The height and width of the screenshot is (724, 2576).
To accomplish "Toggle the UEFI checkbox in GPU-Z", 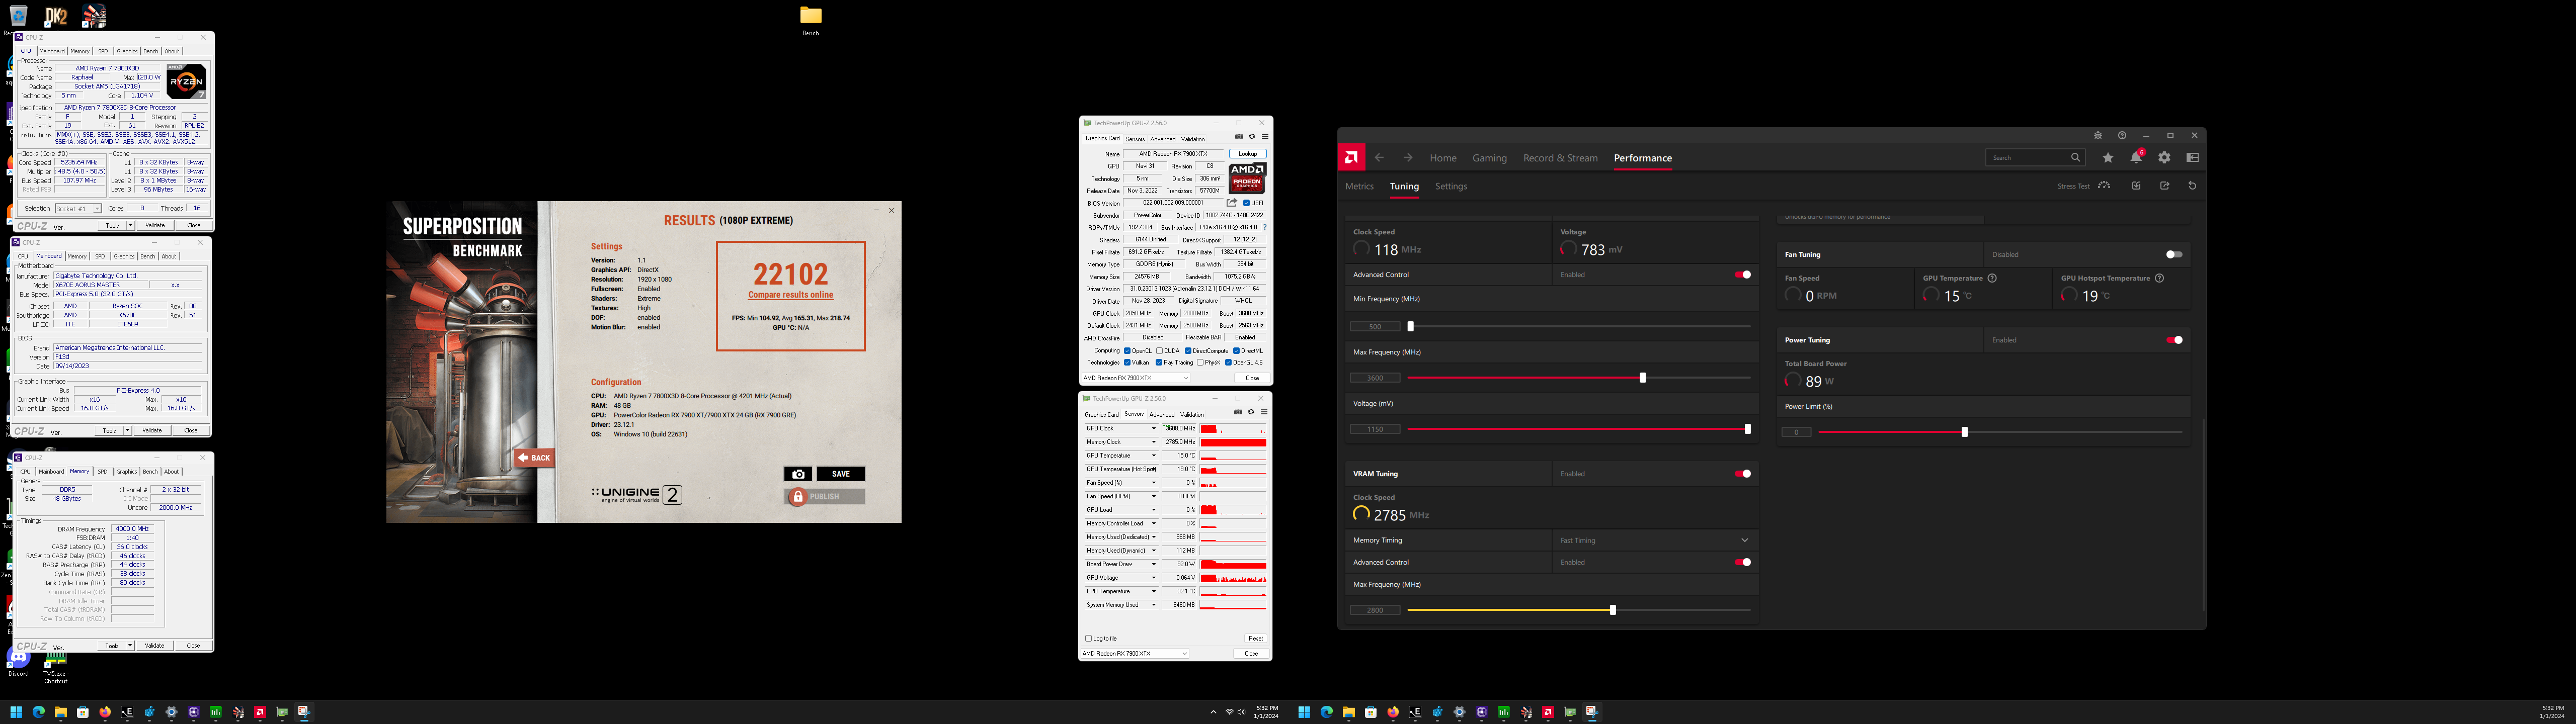I will [1246, 203].
